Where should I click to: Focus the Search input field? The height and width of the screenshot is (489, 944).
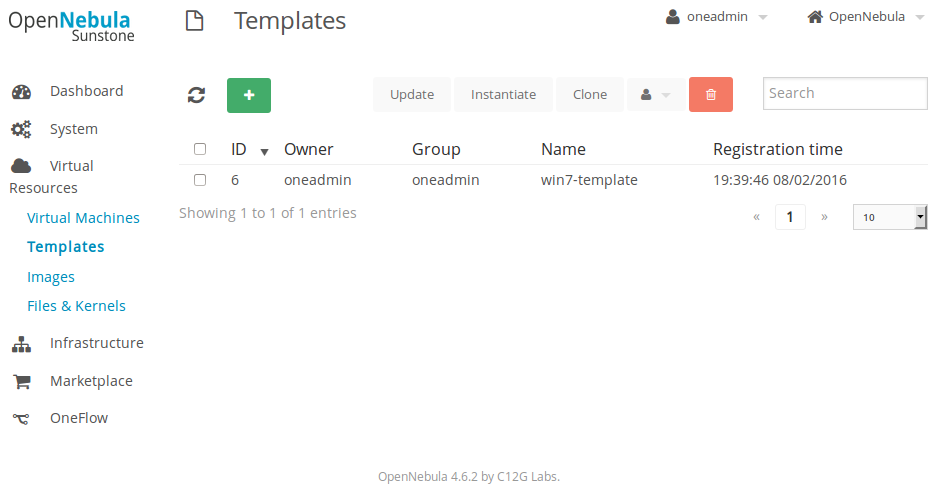pyautogui.click(x=844, y=93)
